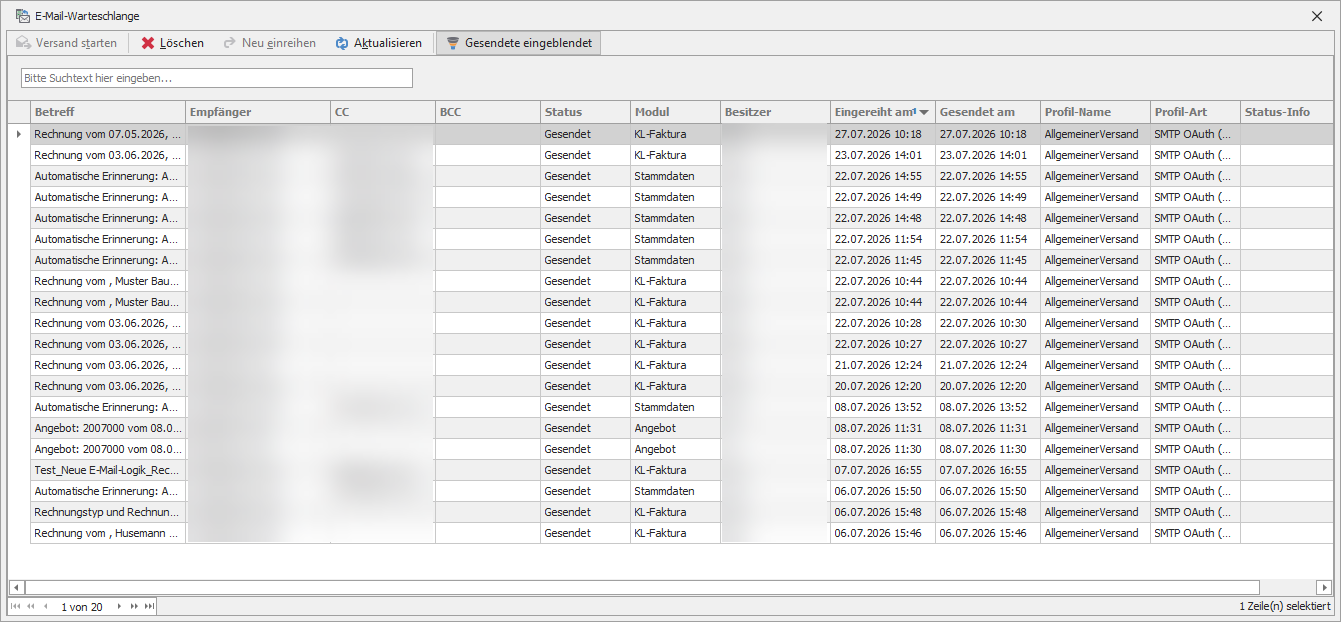Click the row indicator arrow of first row

18,134
